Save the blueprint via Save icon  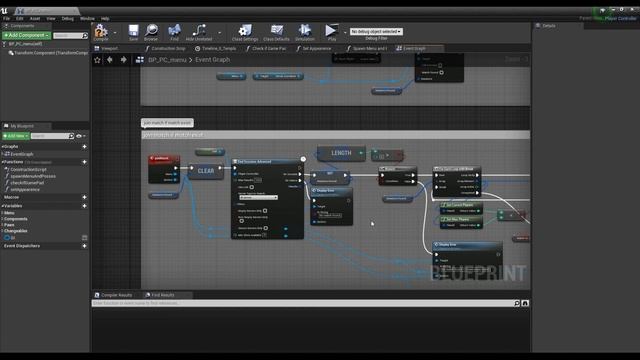tap(133, 32)
